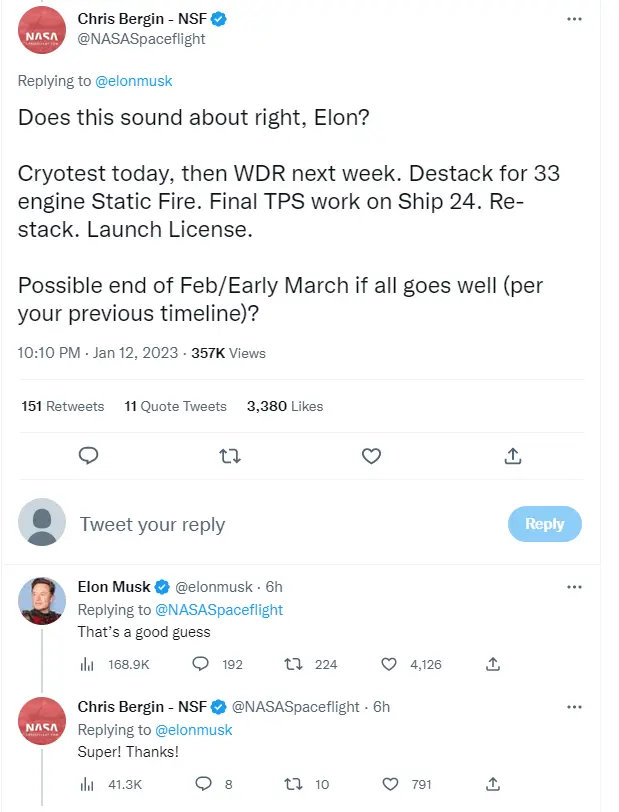Open Elon Musk's profile picture
This screenshot has height=812, width=619.
(43, 600)
